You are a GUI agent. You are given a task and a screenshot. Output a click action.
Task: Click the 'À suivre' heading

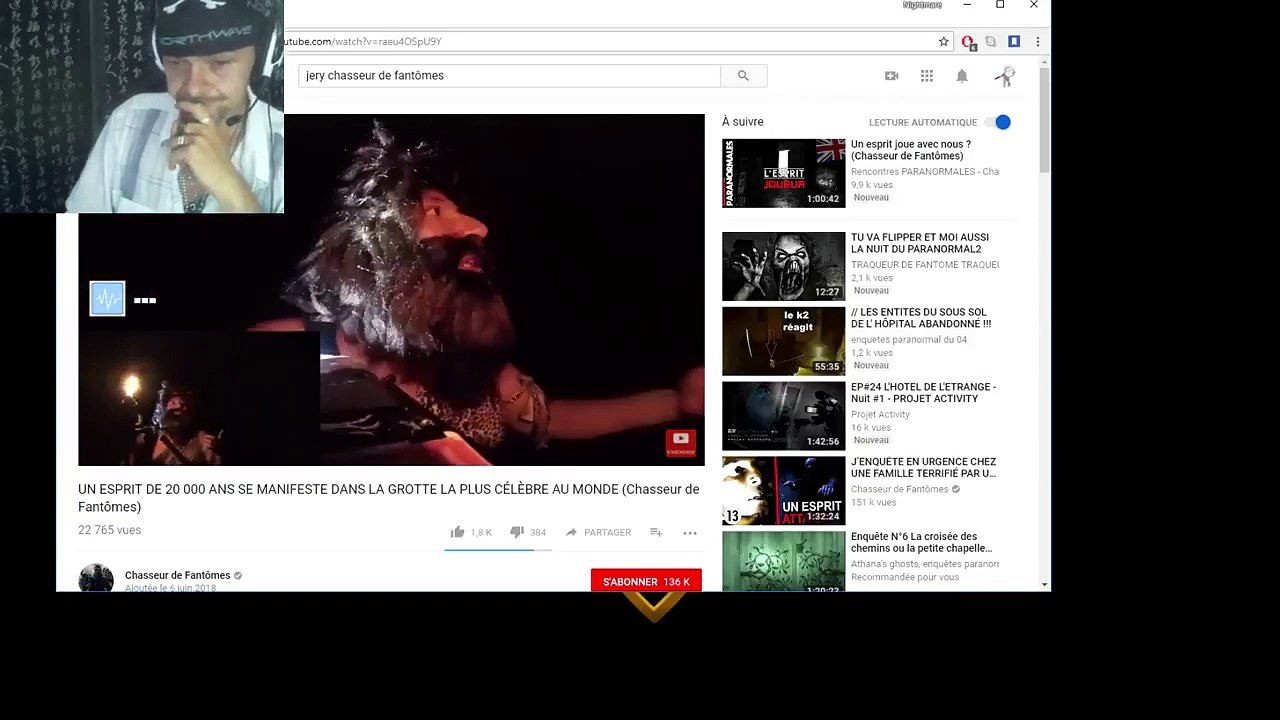coord(743,122)
